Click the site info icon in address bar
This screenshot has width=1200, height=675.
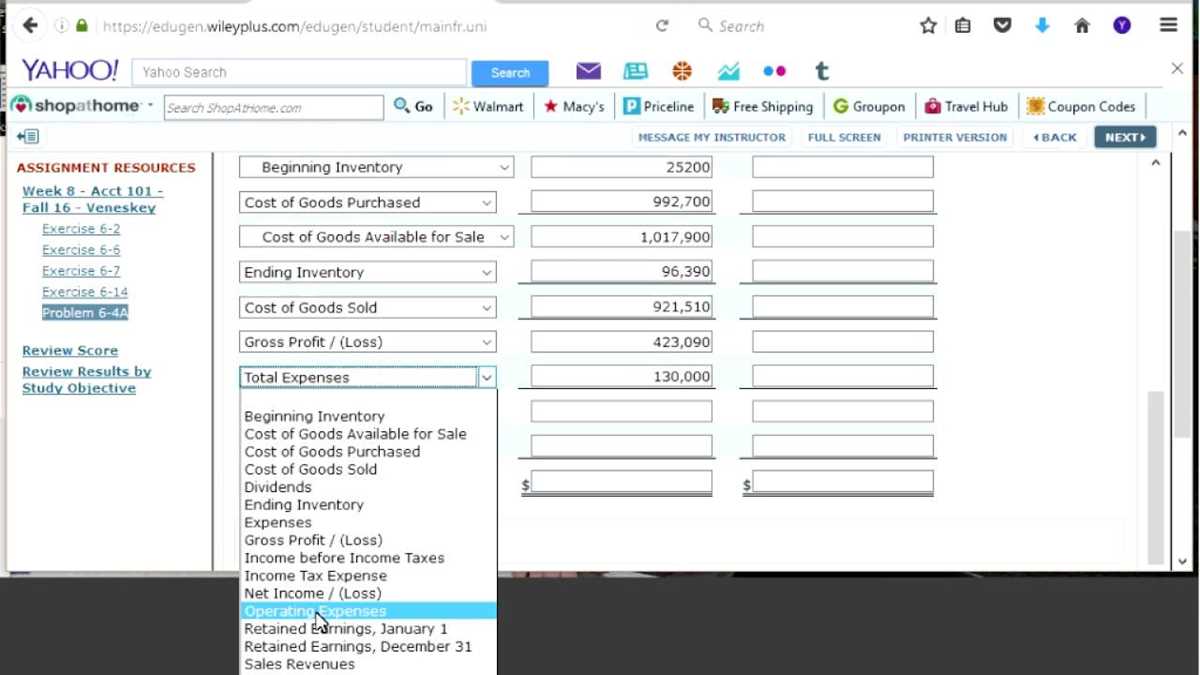click(62, 26)
